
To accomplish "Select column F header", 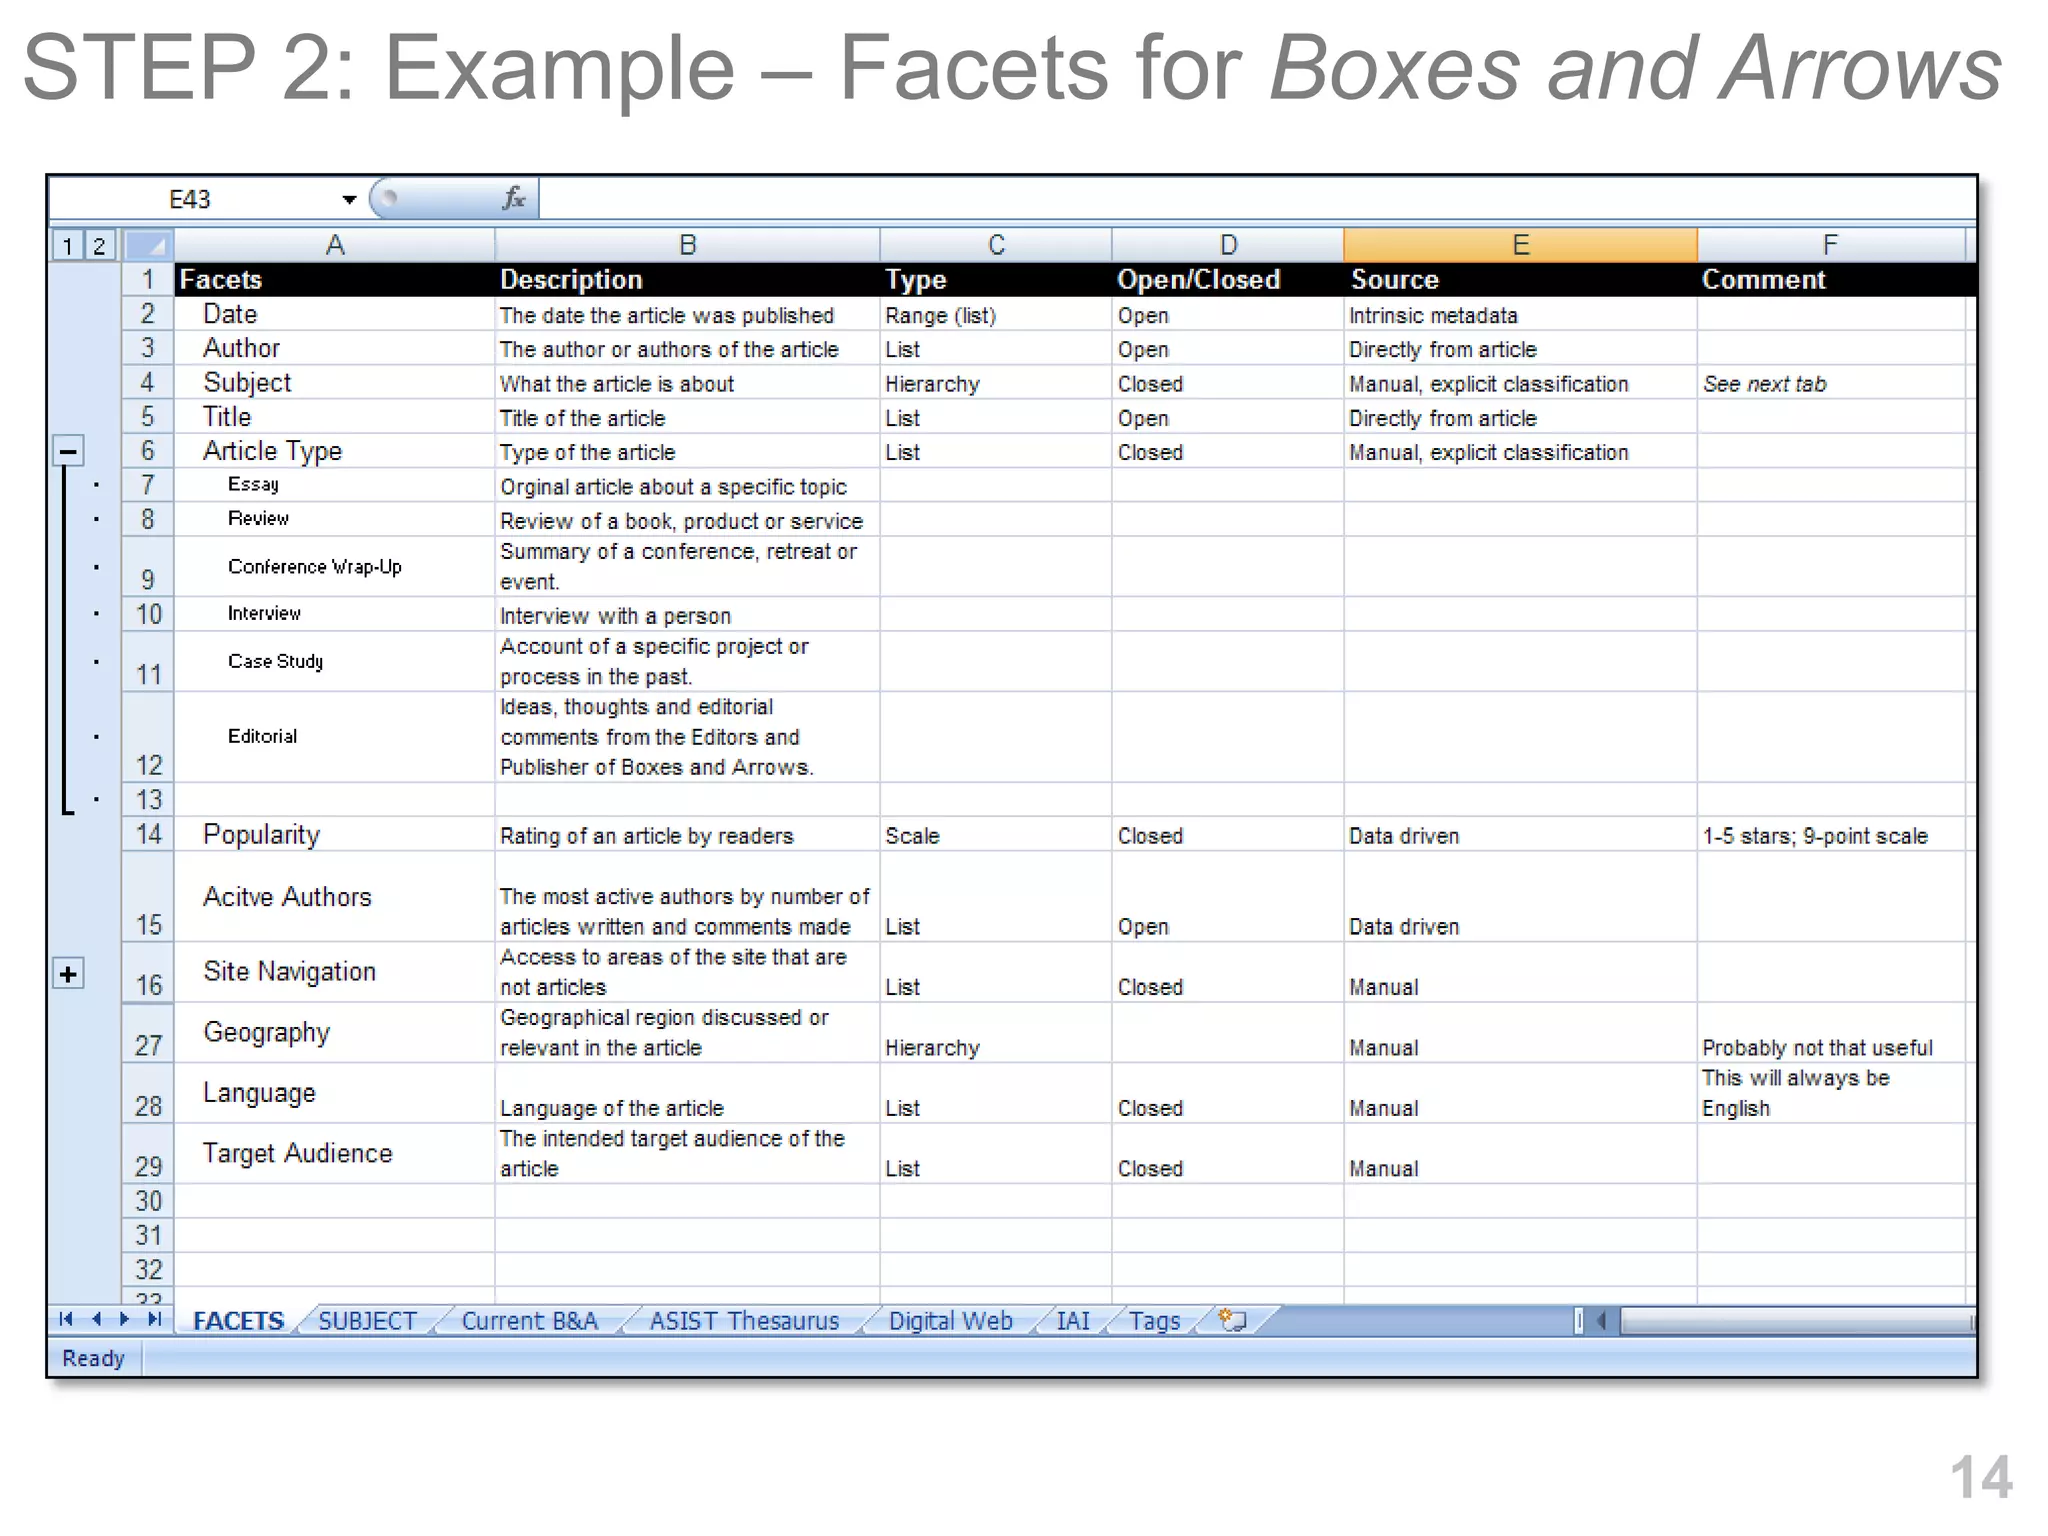I will (1830, 245).
